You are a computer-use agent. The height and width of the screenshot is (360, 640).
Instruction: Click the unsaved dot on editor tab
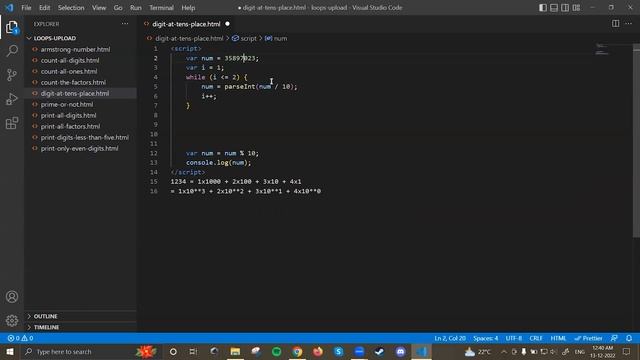tap(227, 24)
